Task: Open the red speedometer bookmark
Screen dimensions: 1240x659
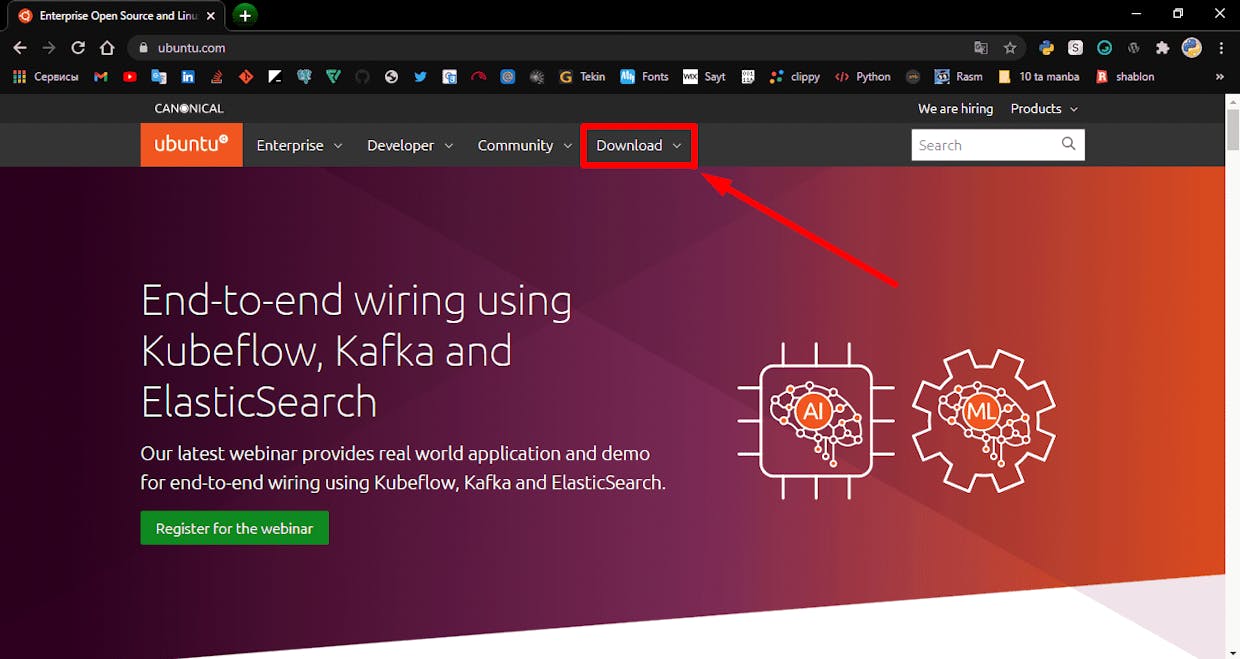Action: pyautogui.click(x=478, y=76)
